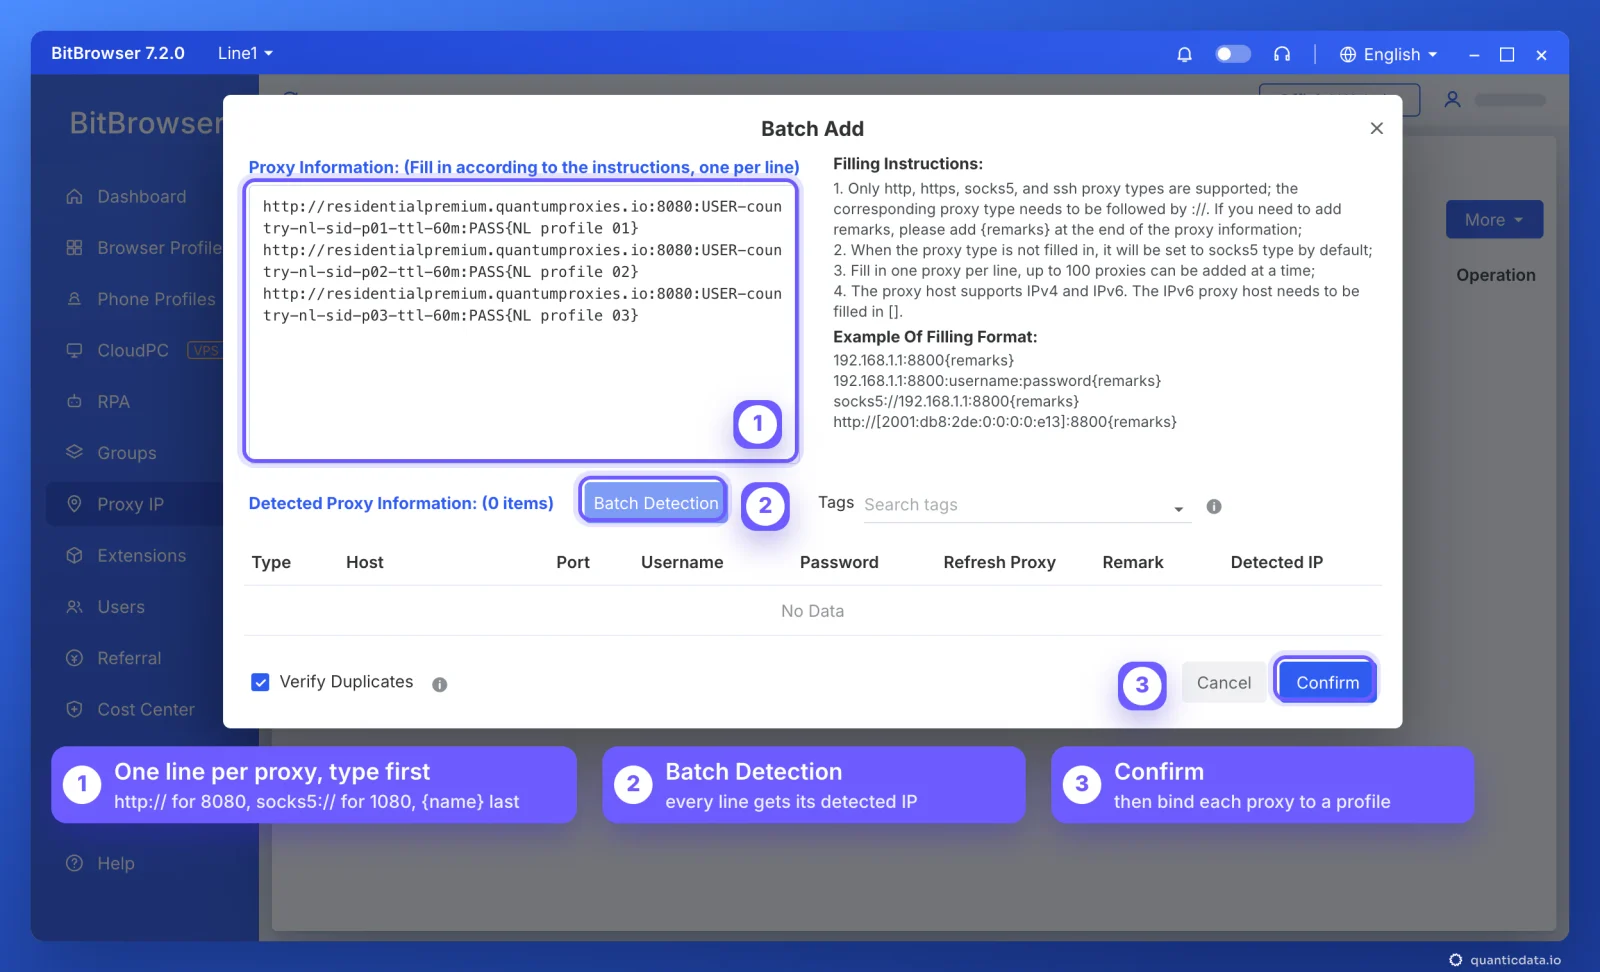This screenshot has height=972, width=1600.
Task: Click the Refresh Proxy column header
Action: [999, 562]
